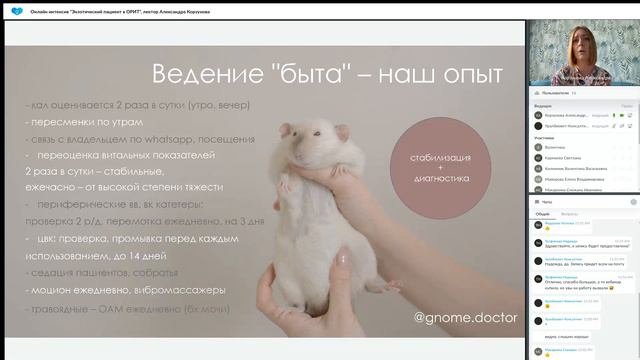This screenshot has width=640, height=360.
Task: Switch to the 'Общий' chat tab
Action: pyautogui.click(x=542, y=214)
